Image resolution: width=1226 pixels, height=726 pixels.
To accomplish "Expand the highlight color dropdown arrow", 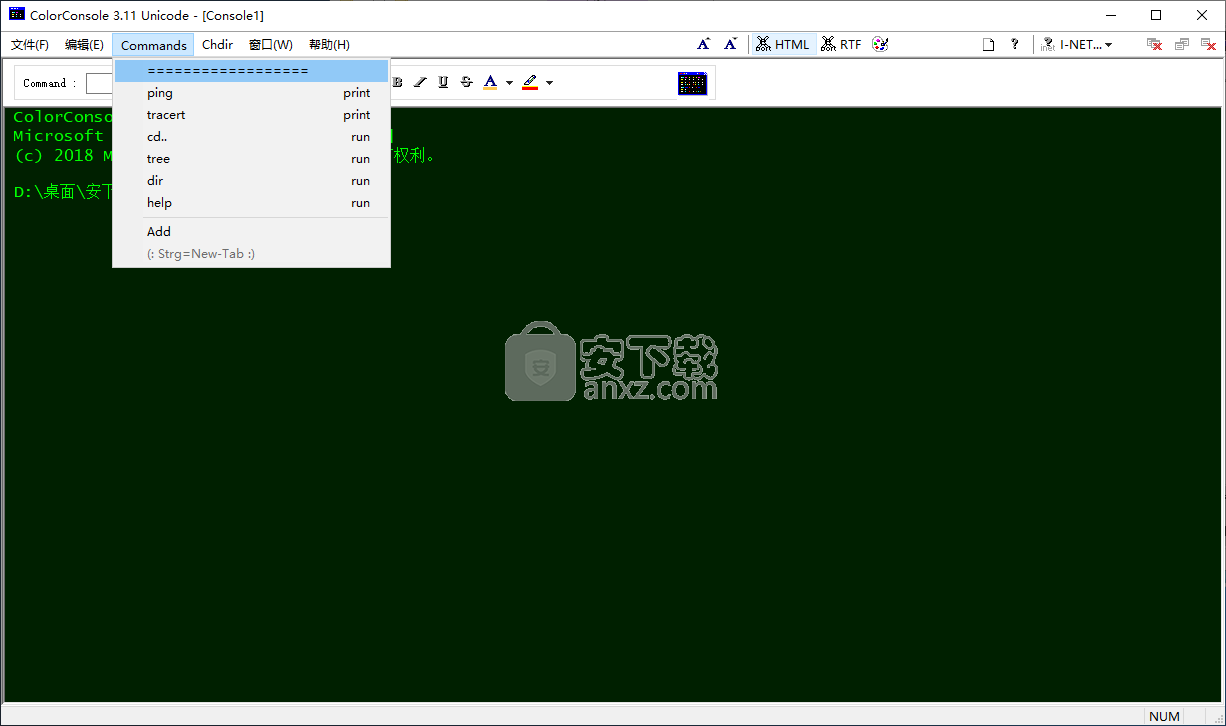I will click(549, 83).
